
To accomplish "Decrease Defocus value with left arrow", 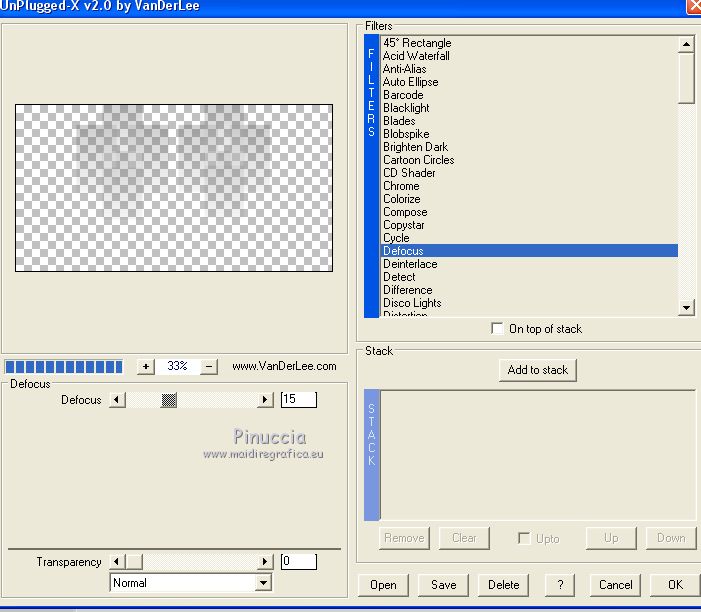I will pyautogui.click(x=117, y=400).
